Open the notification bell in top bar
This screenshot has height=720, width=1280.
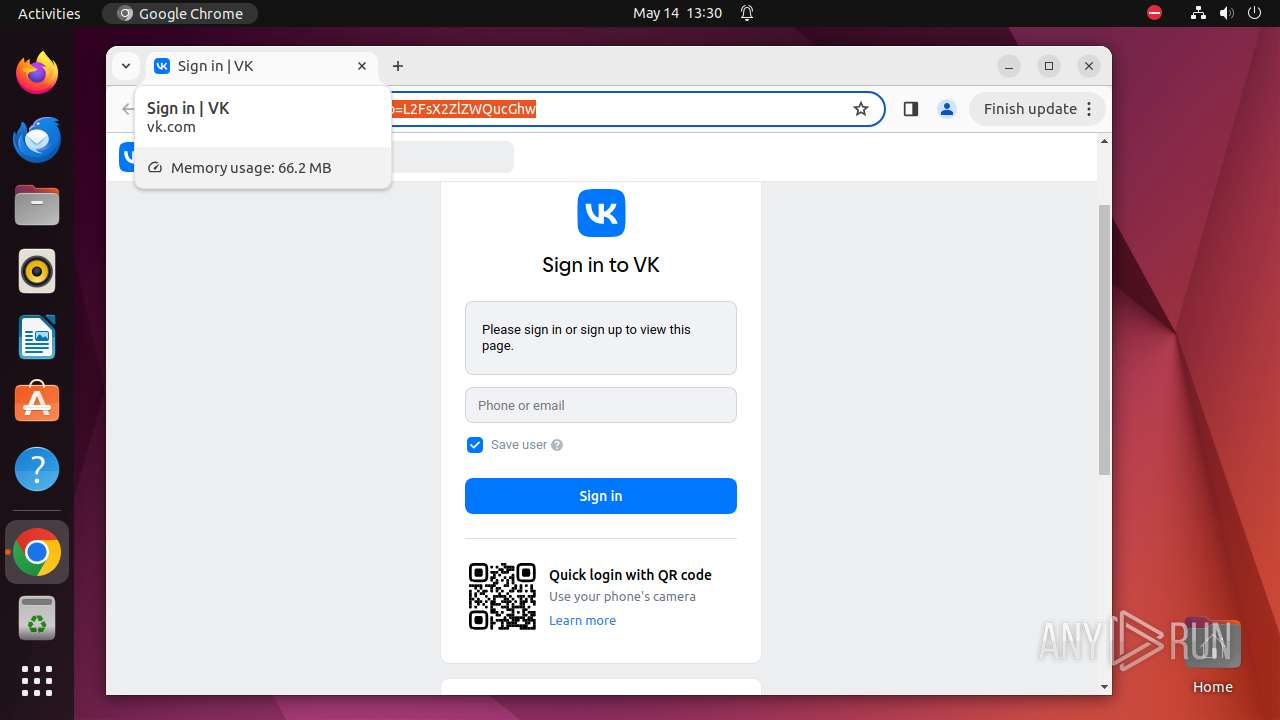click(x=747, y=13)
